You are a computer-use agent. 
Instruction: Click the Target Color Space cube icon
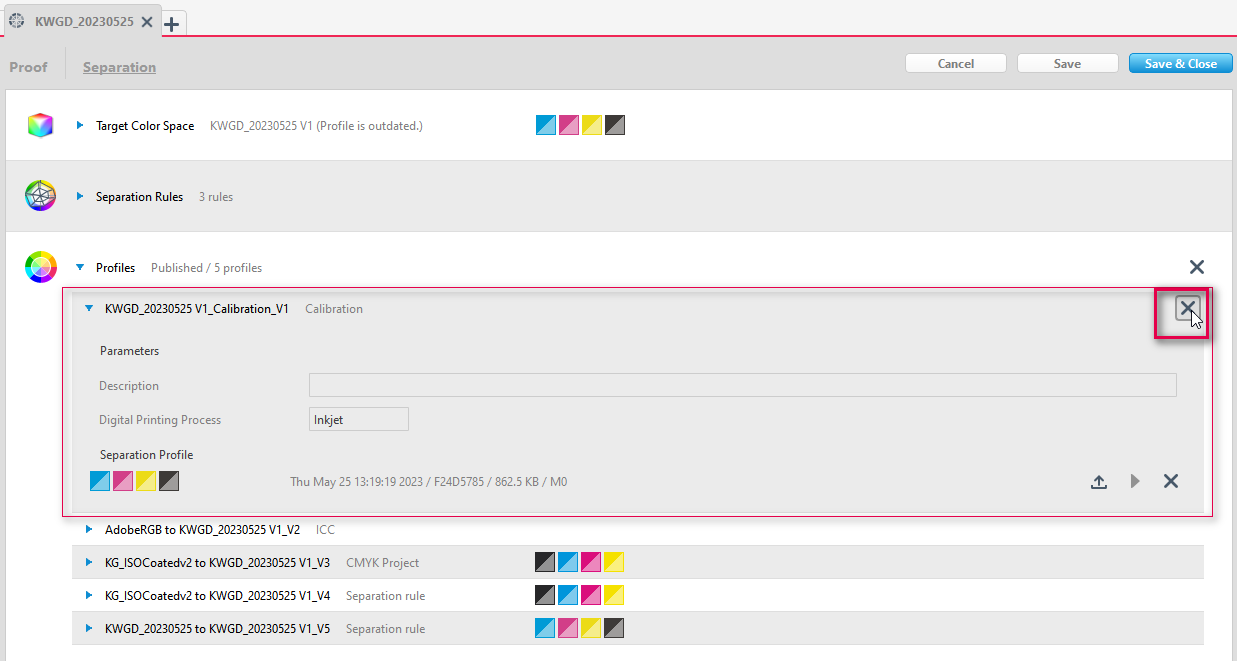[x=40, y=125]
